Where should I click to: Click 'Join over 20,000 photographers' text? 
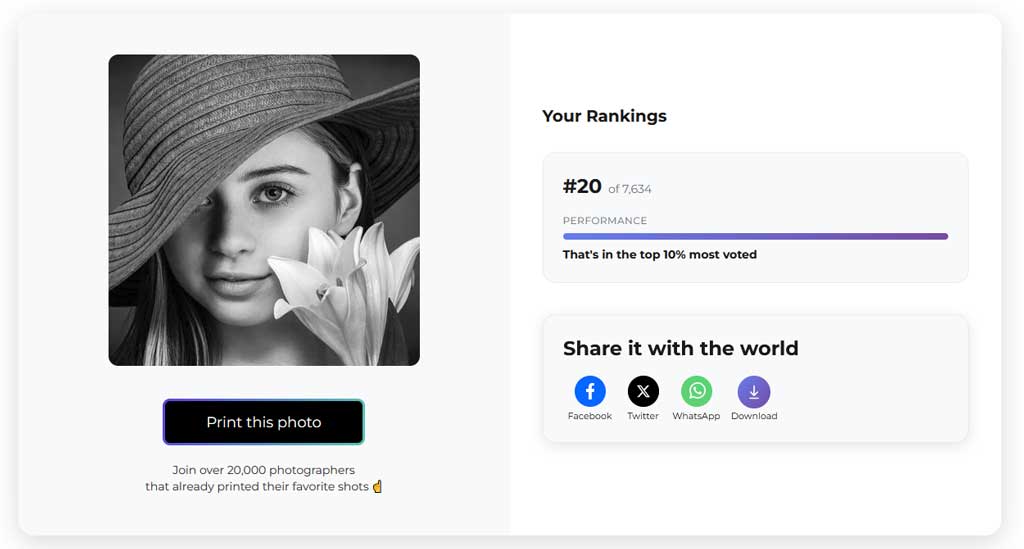[264, 470]
